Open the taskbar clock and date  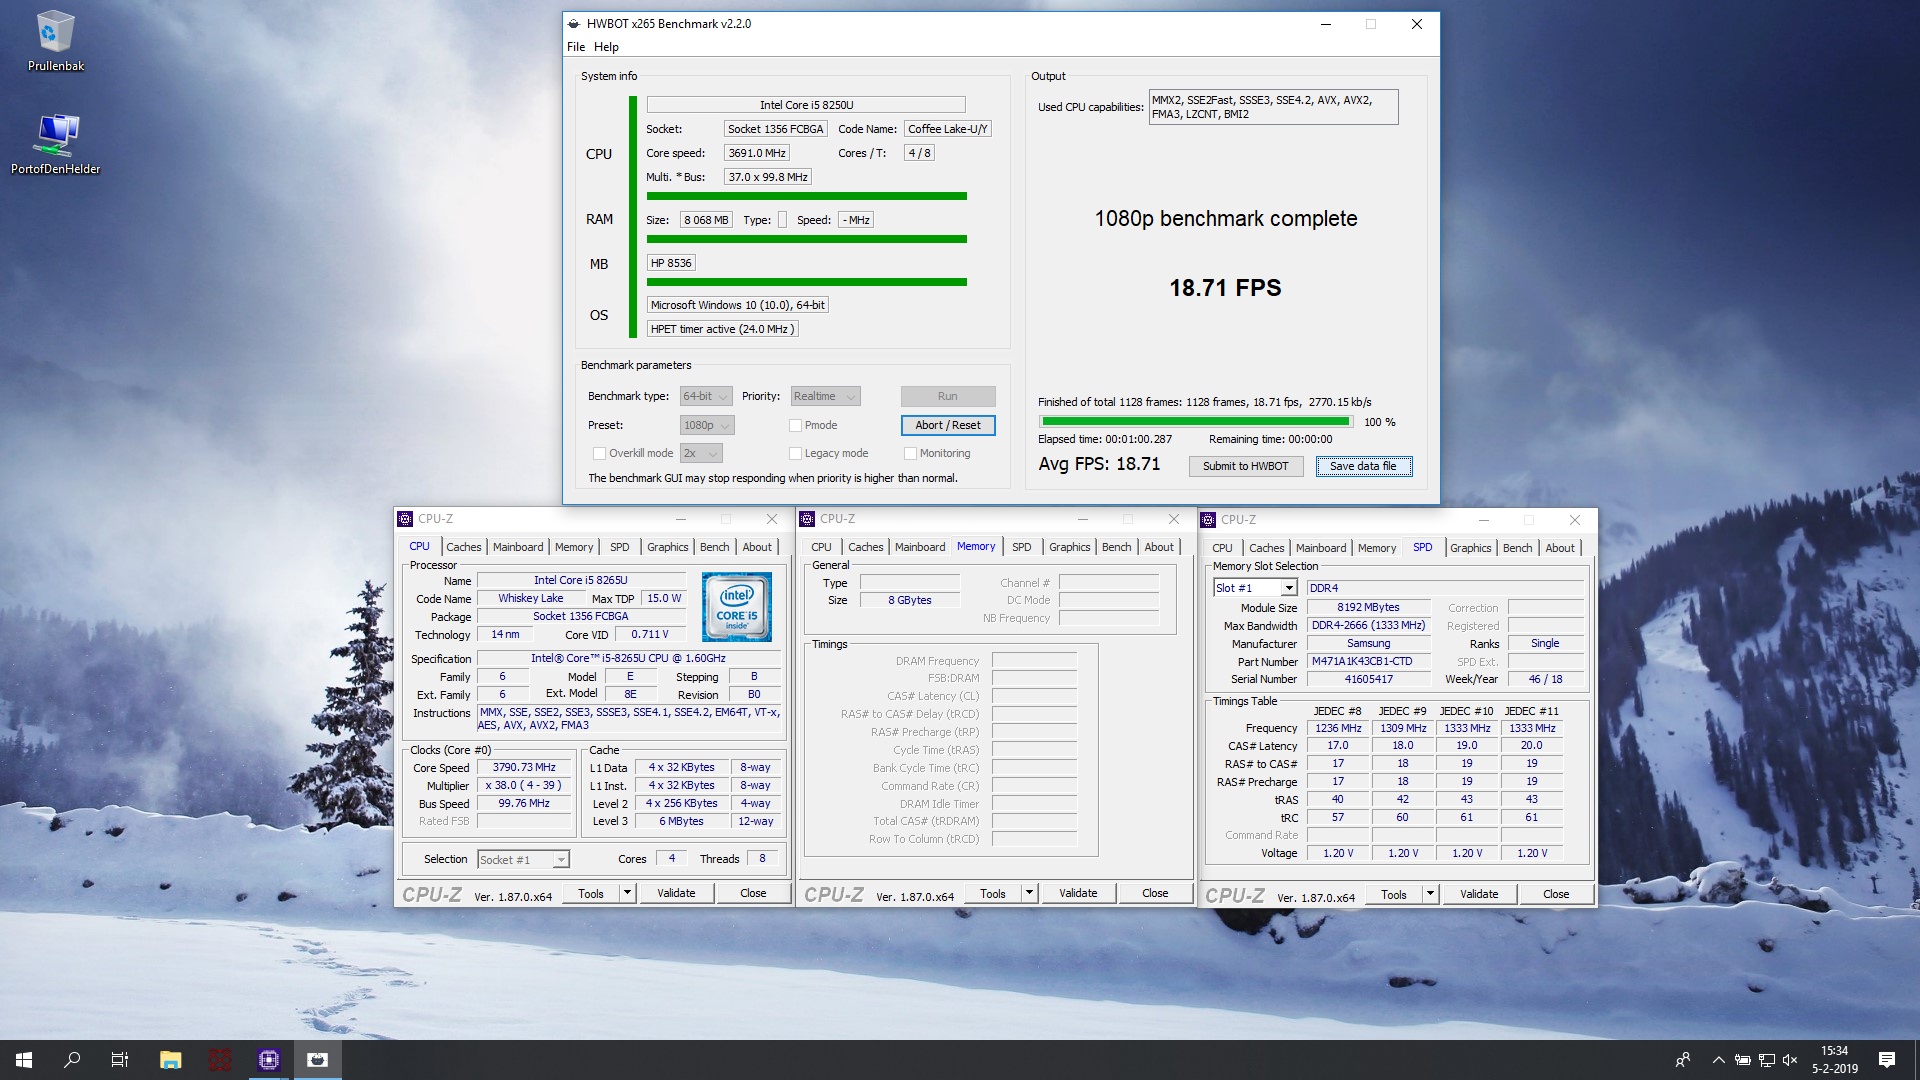1835,1060
